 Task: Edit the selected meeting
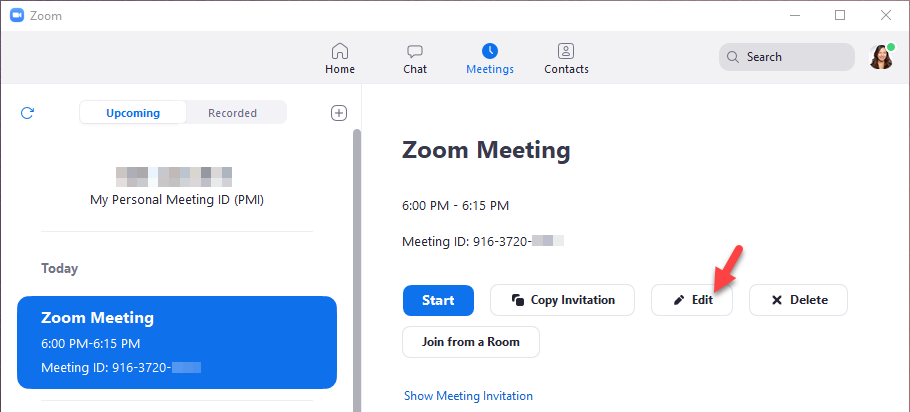(x=692, y=300)
